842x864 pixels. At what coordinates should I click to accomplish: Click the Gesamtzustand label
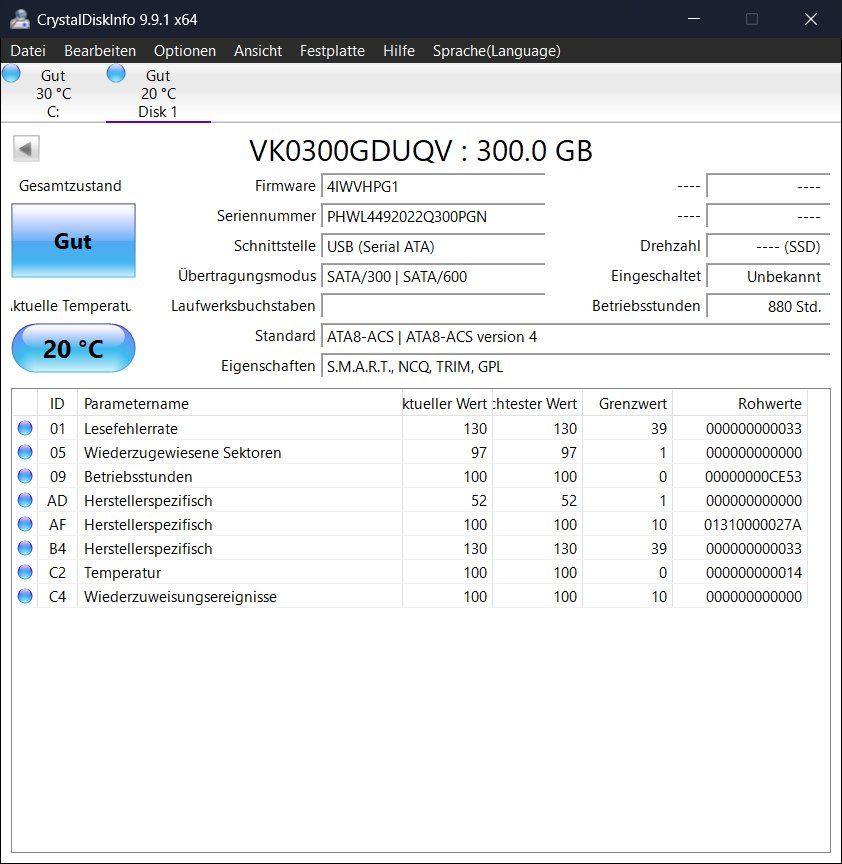pyautogui.click(x=70, y=186)
